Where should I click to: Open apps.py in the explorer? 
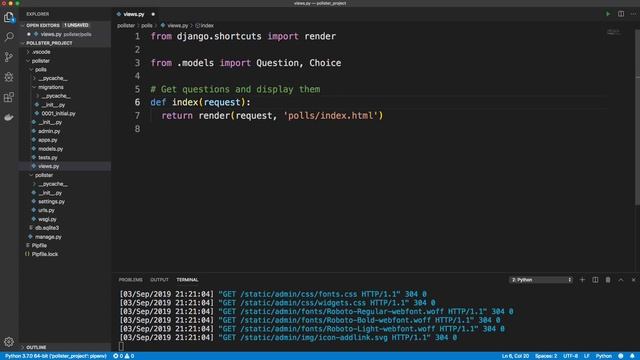[x=48, y=140]
